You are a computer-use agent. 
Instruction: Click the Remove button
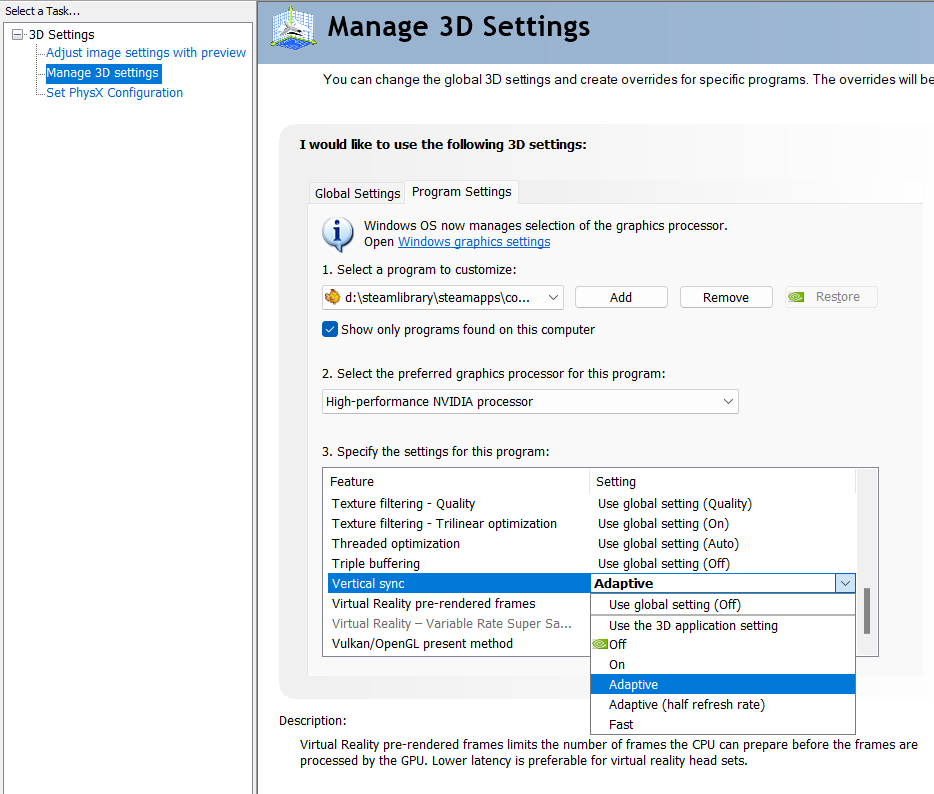pyautogui.click(x=726, y=297)
